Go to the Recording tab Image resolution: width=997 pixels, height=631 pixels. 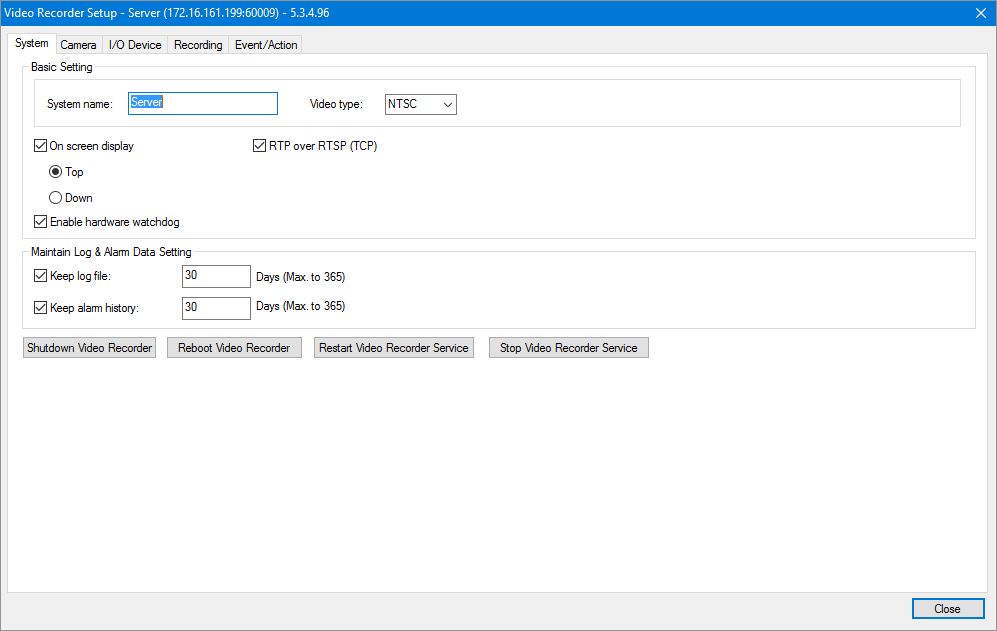[x=198, y=45]
